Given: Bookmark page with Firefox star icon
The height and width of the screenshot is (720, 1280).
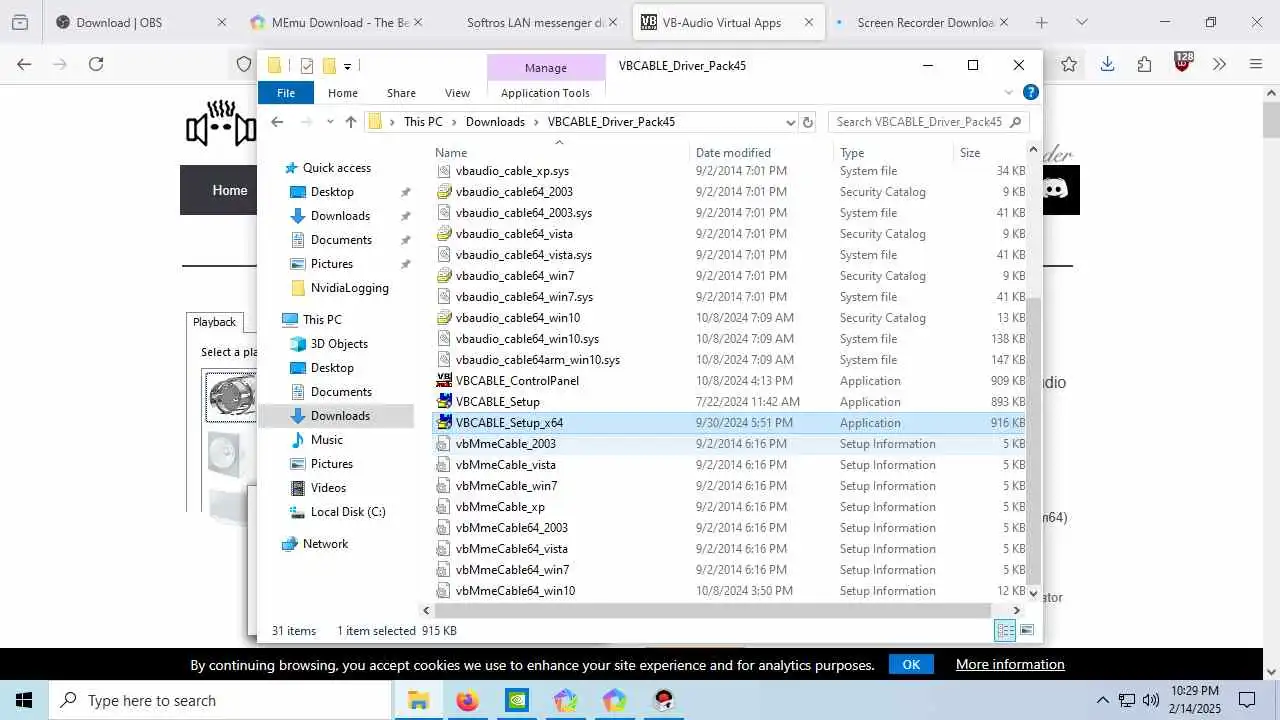Looking at the screenshot, I should click(1069, 64).
